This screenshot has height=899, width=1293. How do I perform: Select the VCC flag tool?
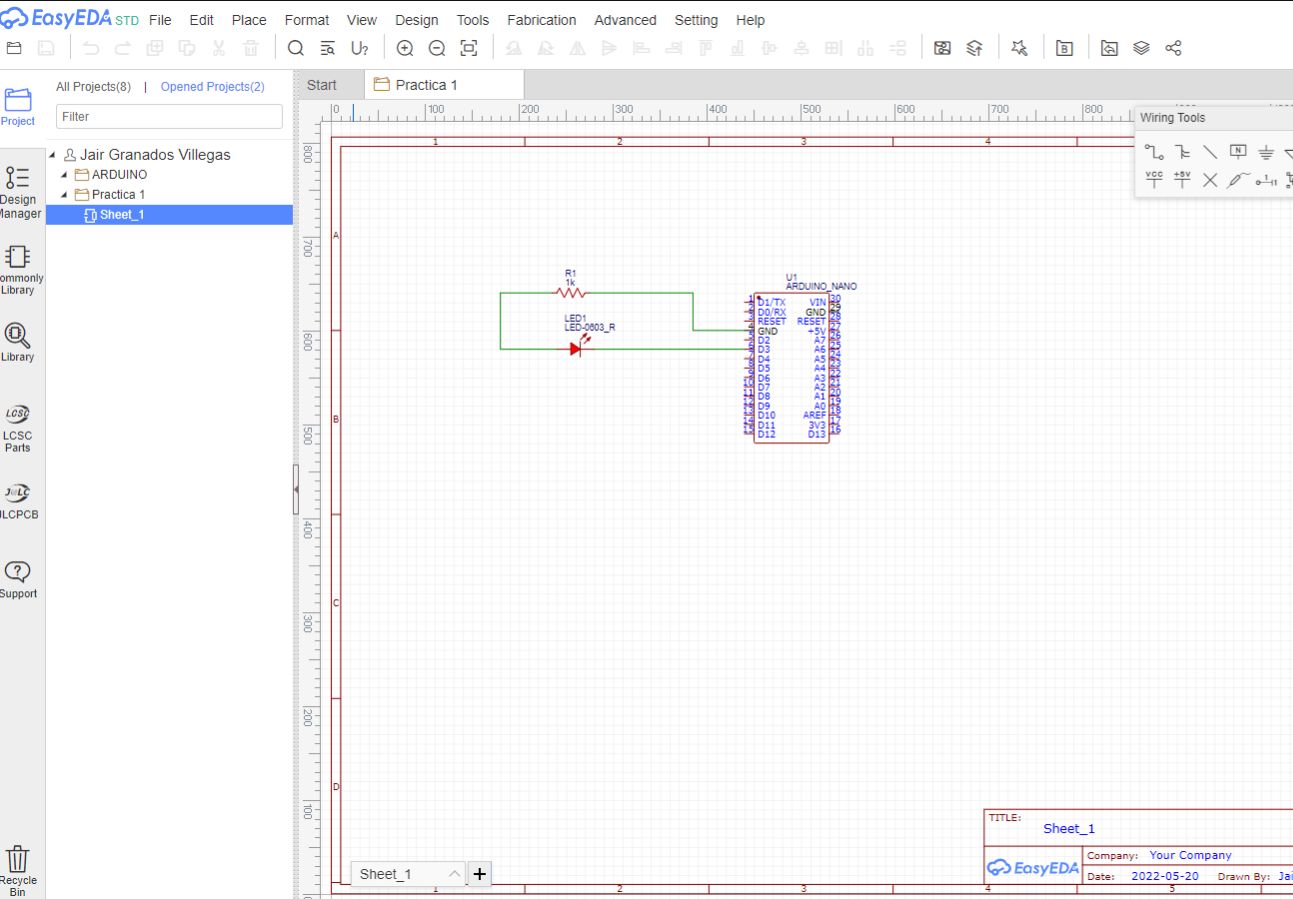(x=1154, y=179)
